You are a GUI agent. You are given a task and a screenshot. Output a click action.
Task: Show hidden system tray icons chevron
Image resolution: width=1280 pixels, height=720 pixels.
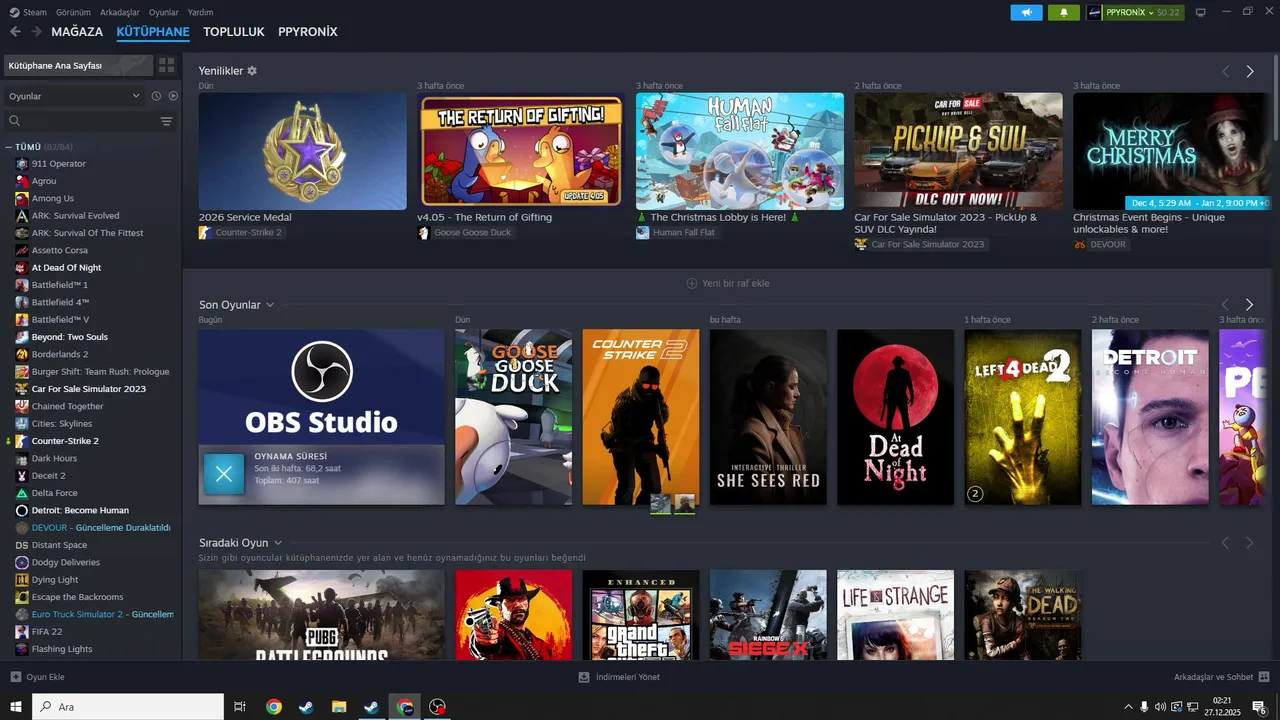1129,707
